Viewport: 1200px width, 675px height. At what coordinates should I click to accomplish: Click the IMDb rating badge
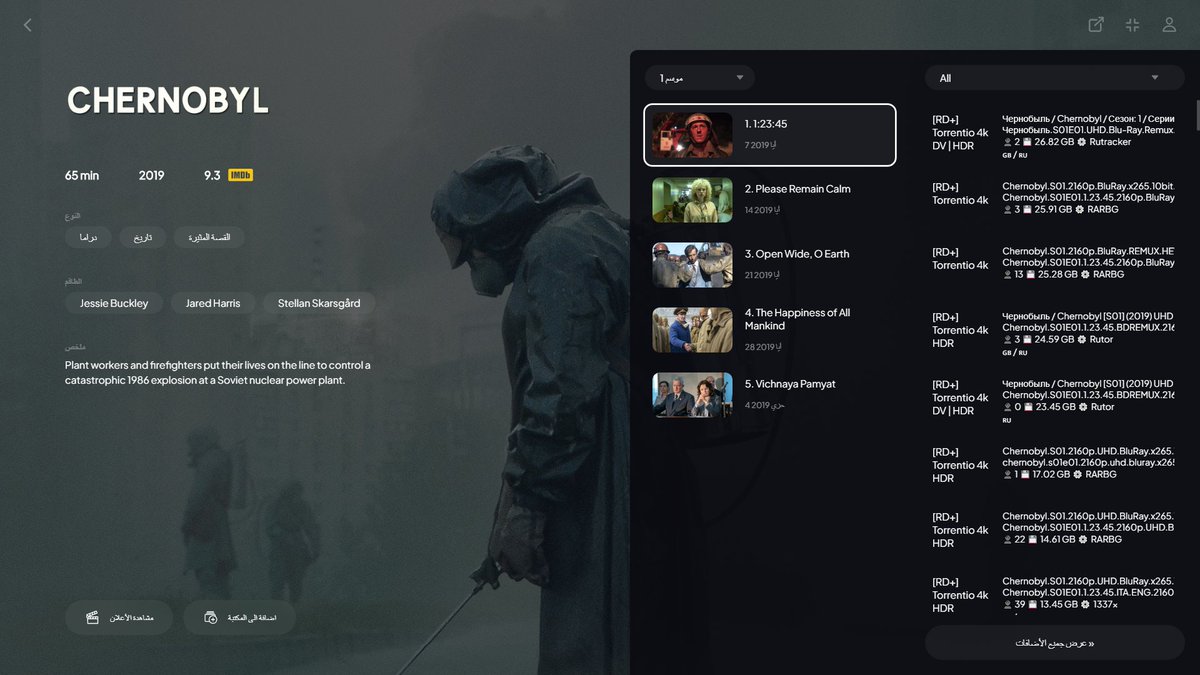coord(240,175)
